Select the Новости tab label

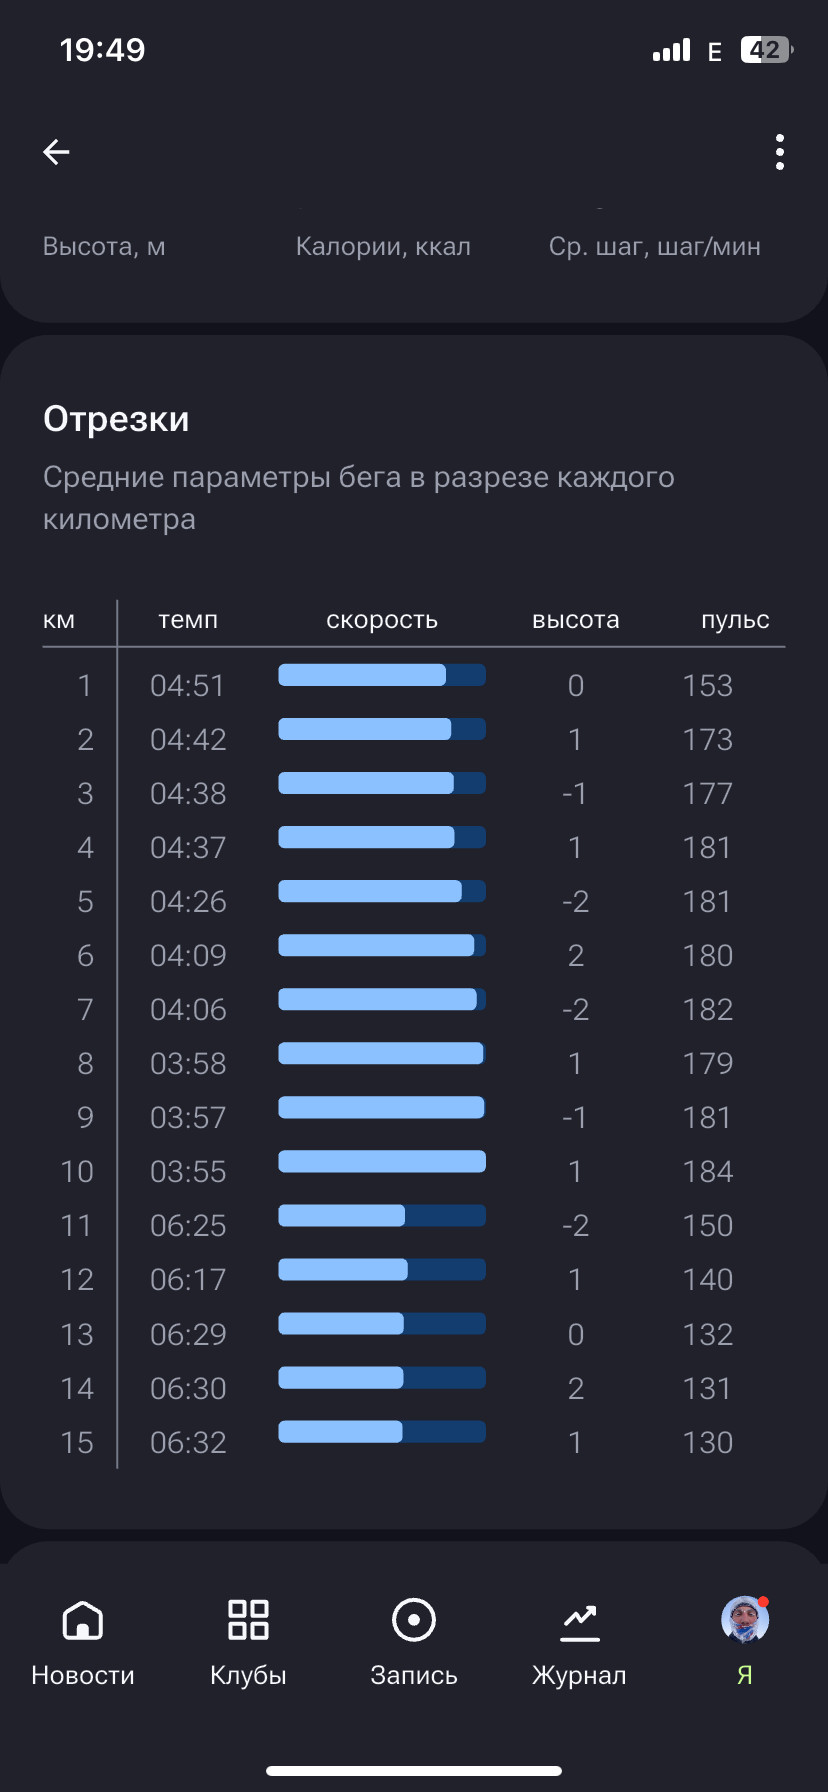(x=83, y=1675)
